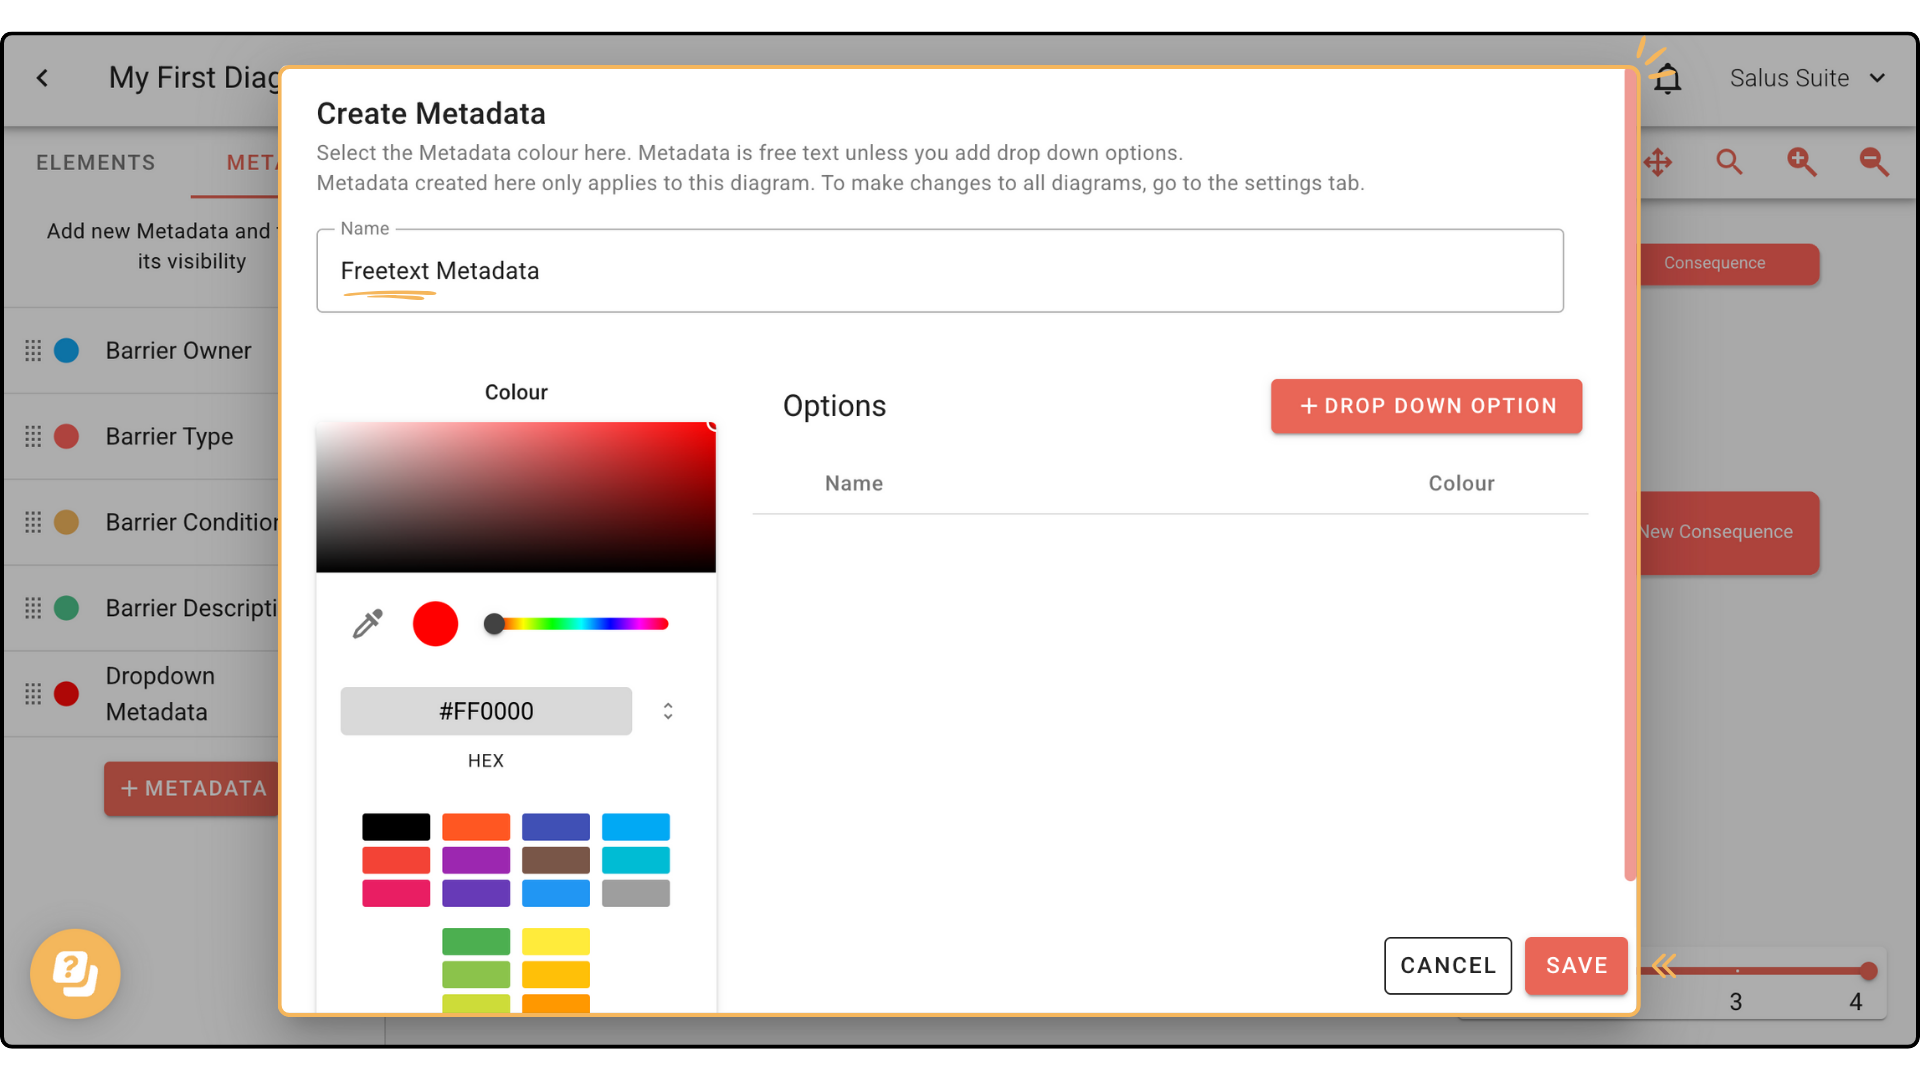Collapse the zoom control with the double chevrons
This screenshot has height=1080, width=1920.
click(1663, 965)
